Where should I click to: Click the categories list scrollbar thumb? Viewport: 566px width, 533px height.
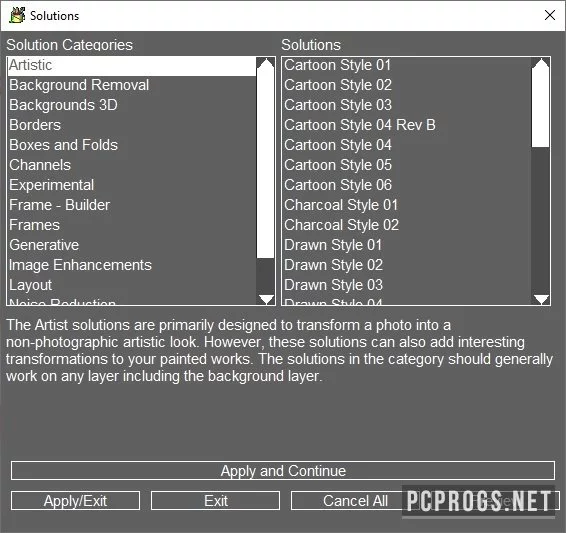[x=265, y=163]
